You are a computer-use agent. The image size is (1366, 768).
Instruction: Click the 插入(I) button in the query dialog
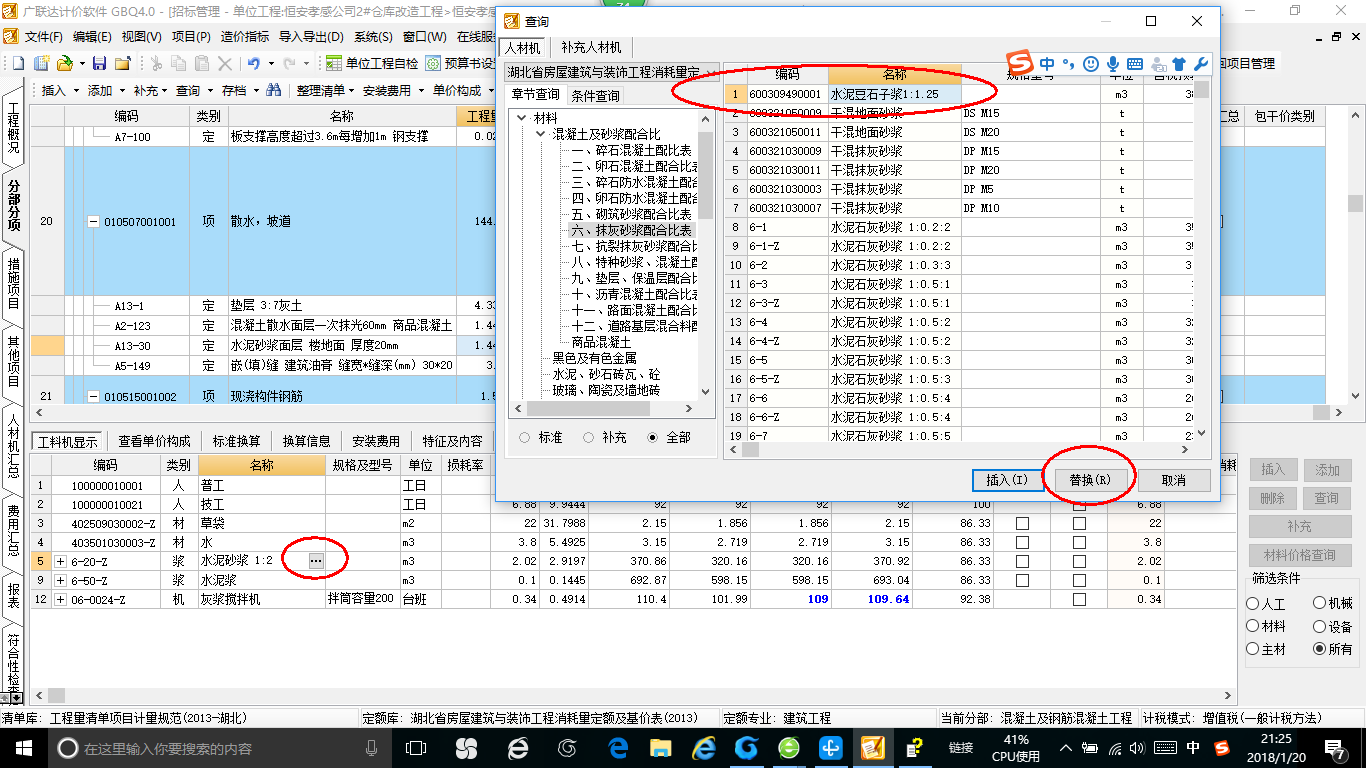1008,481
